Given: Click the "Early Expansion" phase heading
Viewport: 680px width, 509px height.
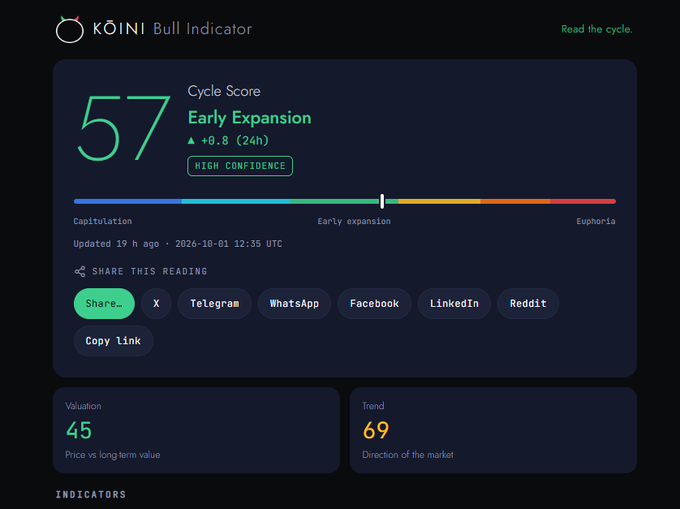Looking at the screenshot, I should point(249,118).
